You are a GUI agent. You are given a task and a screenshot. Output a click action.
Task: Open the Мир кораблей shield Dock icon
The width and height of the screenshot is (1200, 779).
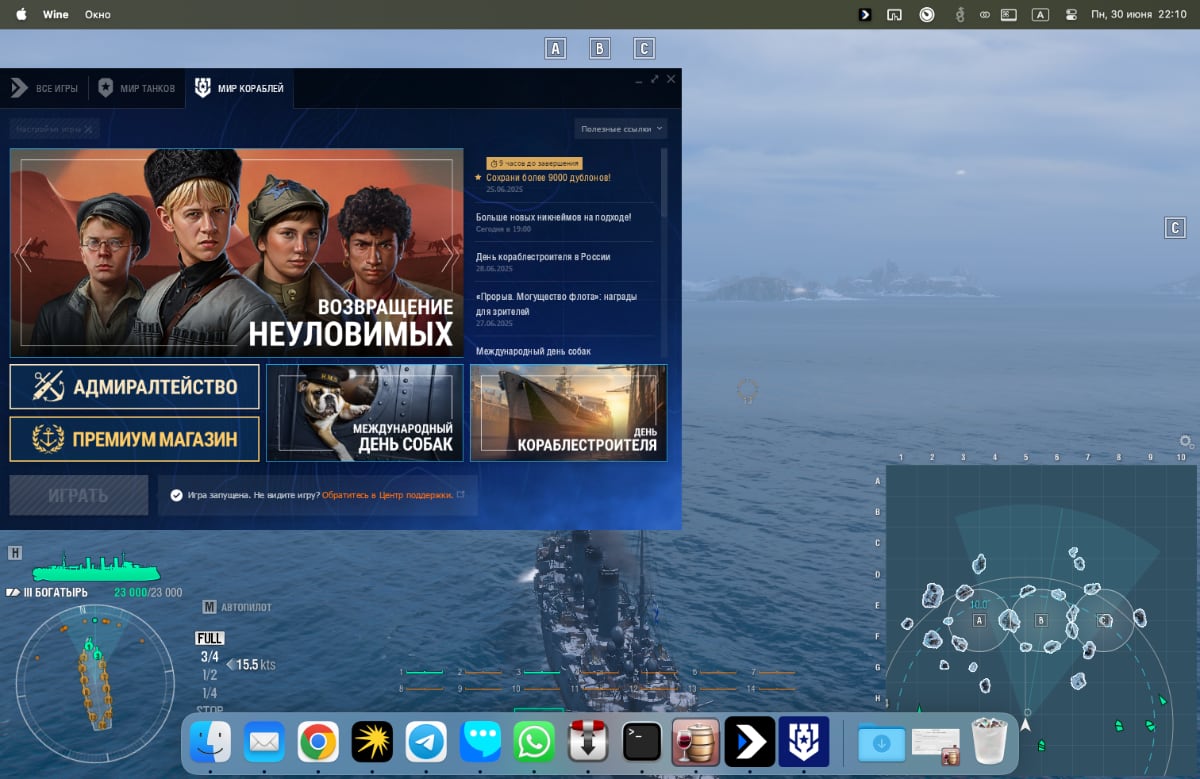[804, 742]
